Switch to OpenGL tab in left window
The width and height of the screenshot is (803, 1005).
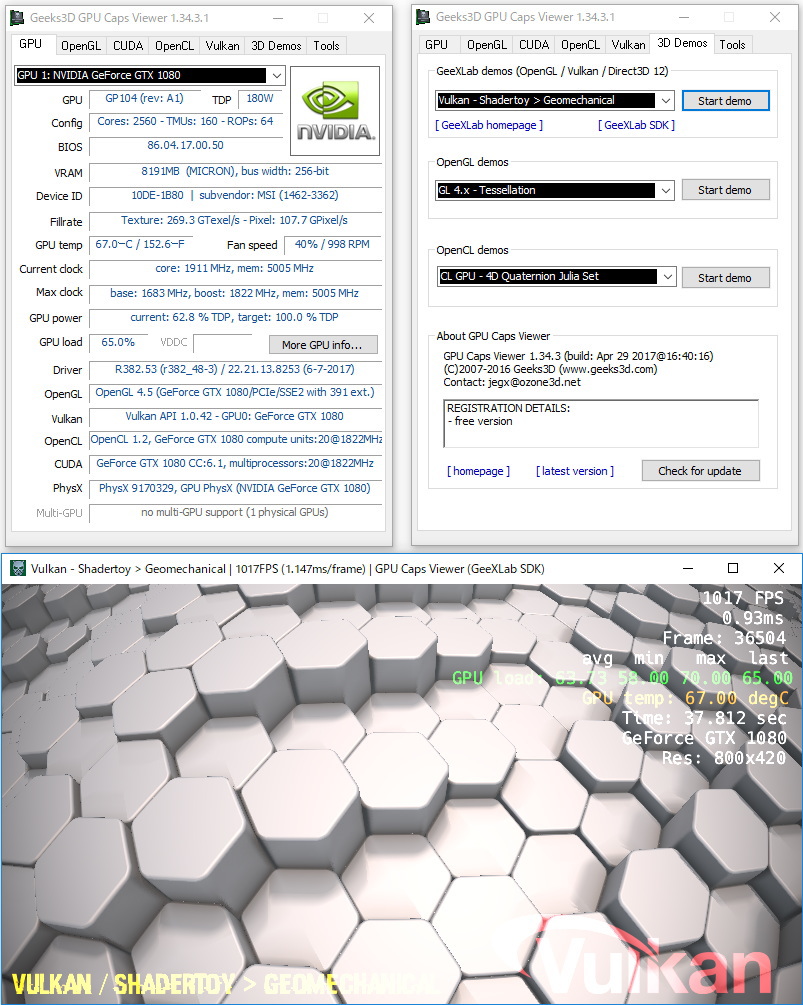tap(81, 46)
